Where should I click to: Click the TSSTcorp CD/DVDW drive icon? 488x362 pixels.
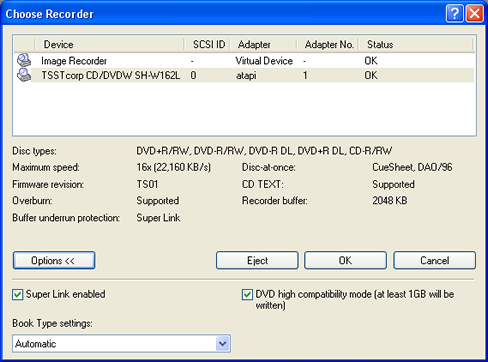pyautogui.click(x=24, y=75)
